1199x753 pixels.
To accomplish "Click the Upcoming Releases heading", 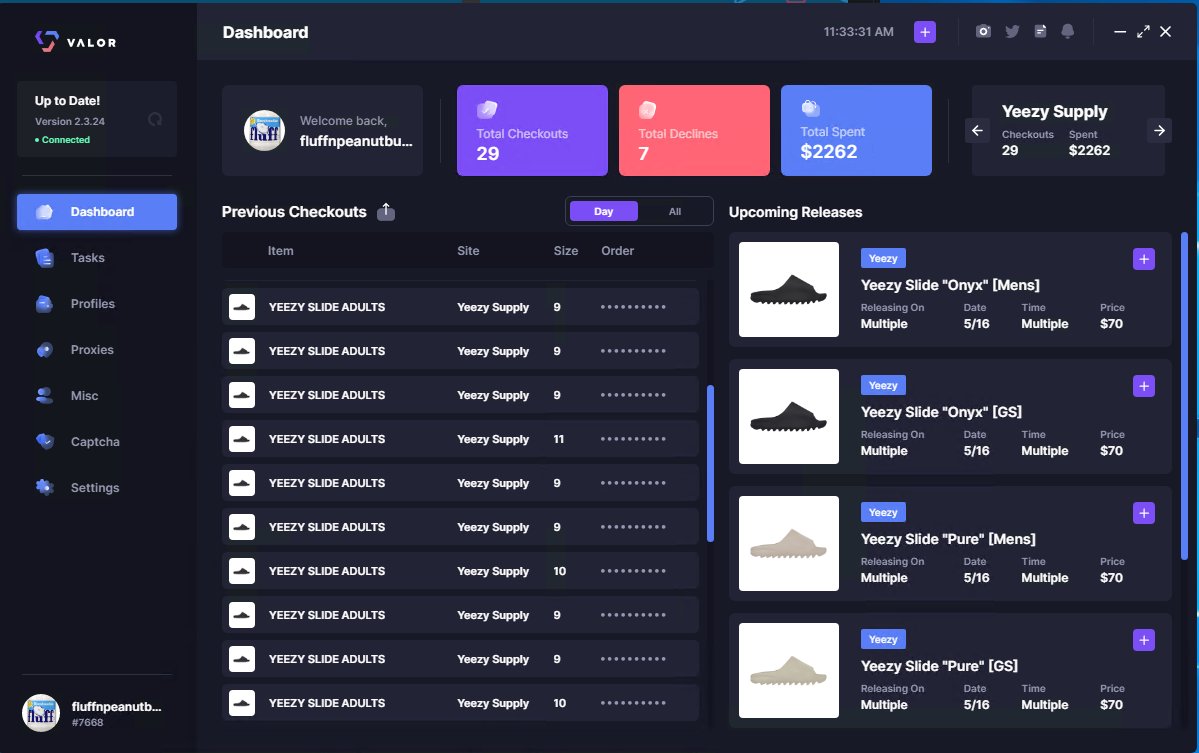I will [x=795, y=213].
